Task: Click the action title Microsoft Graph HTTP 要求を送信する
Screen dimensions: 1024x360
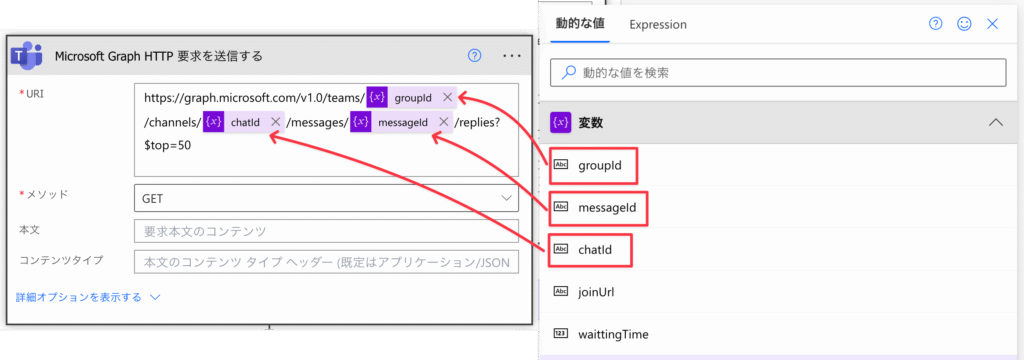Action: (x=159, y=56)
